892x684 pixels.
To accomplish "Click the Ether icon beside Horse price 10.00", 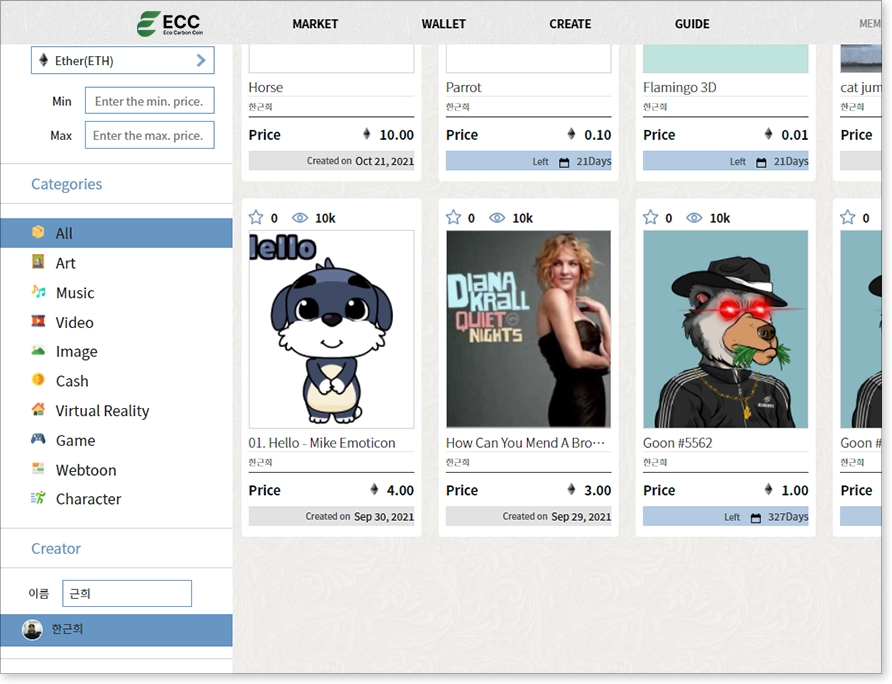I will pyautogui.click(x=367, y=134).
